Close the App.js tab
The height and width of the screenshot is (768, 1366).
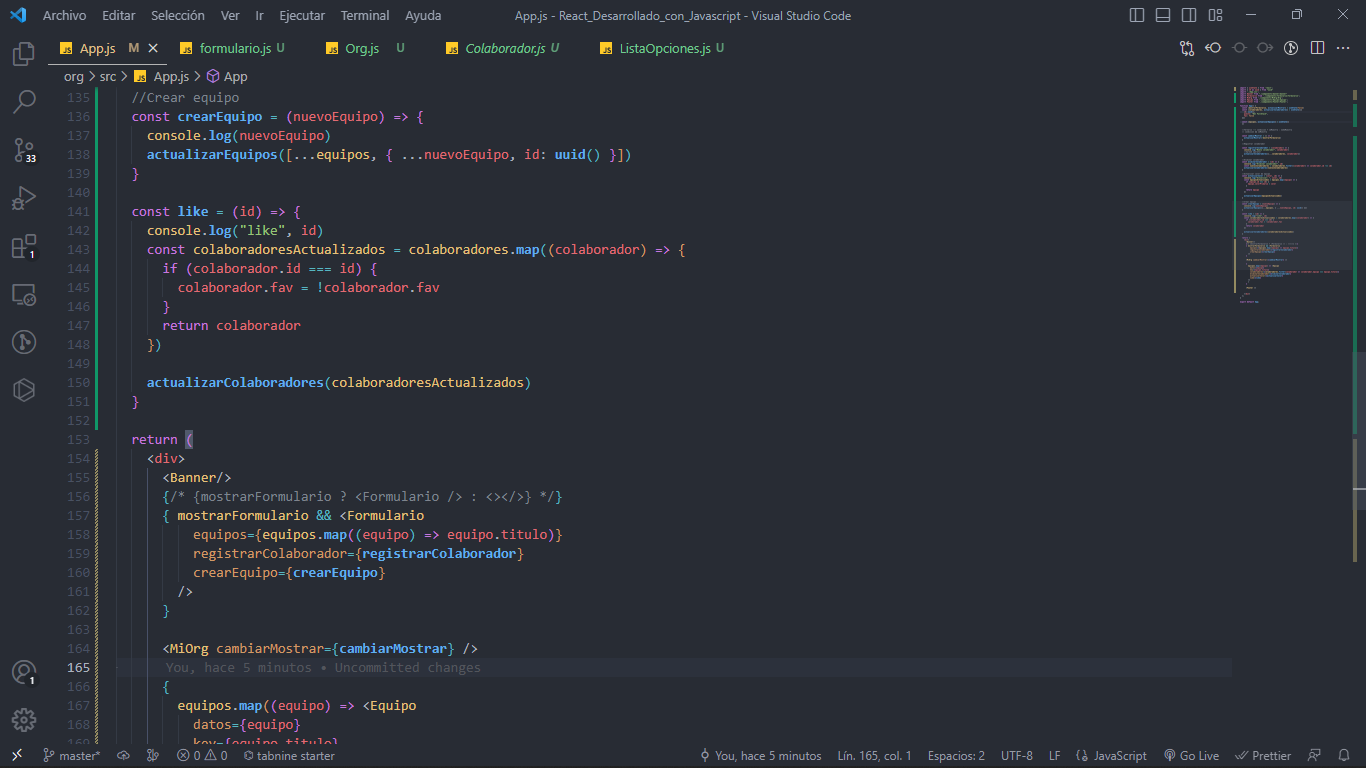coord(153,48)
